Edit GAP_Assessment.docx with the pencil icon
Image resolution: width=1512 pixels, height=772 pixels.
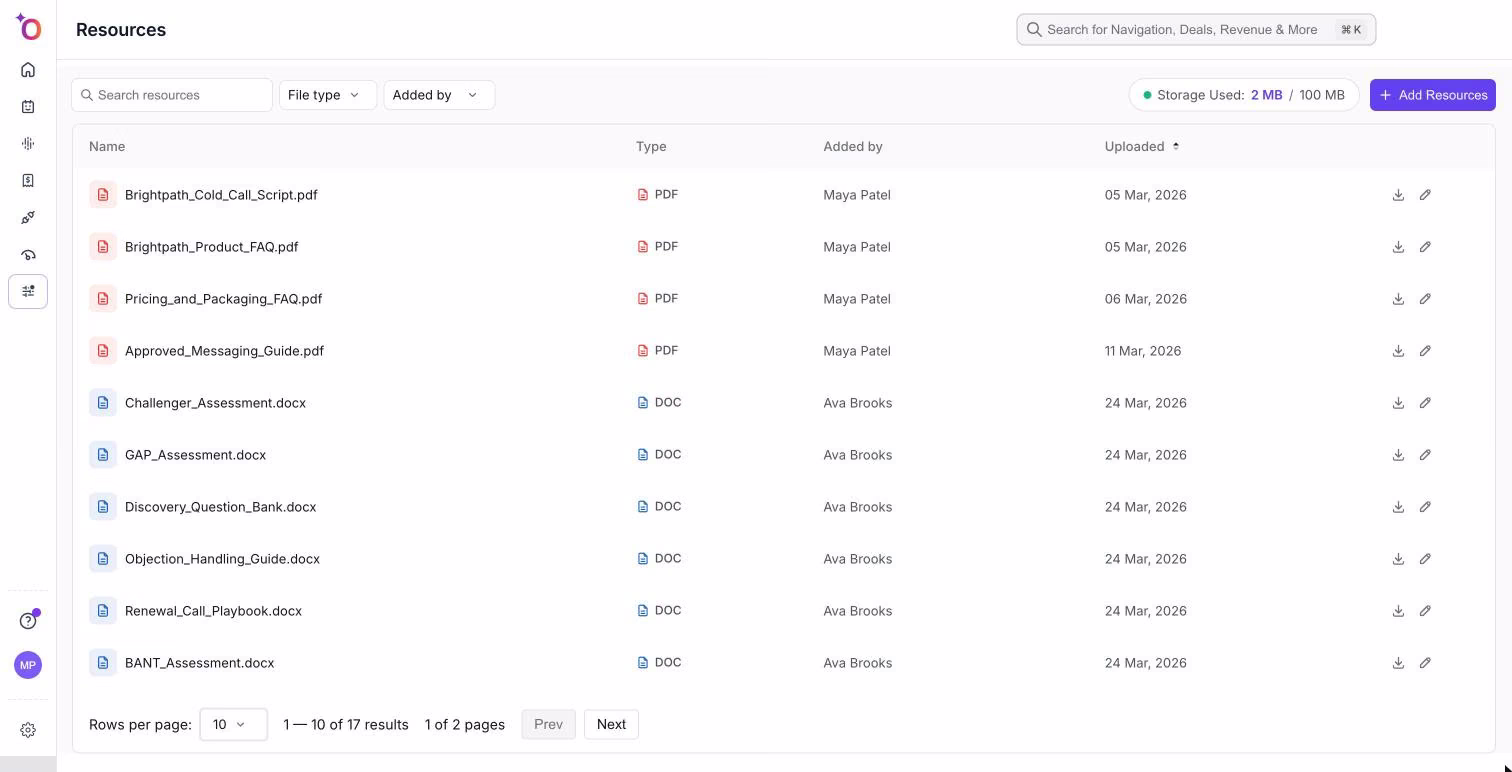click(1425, 455)
